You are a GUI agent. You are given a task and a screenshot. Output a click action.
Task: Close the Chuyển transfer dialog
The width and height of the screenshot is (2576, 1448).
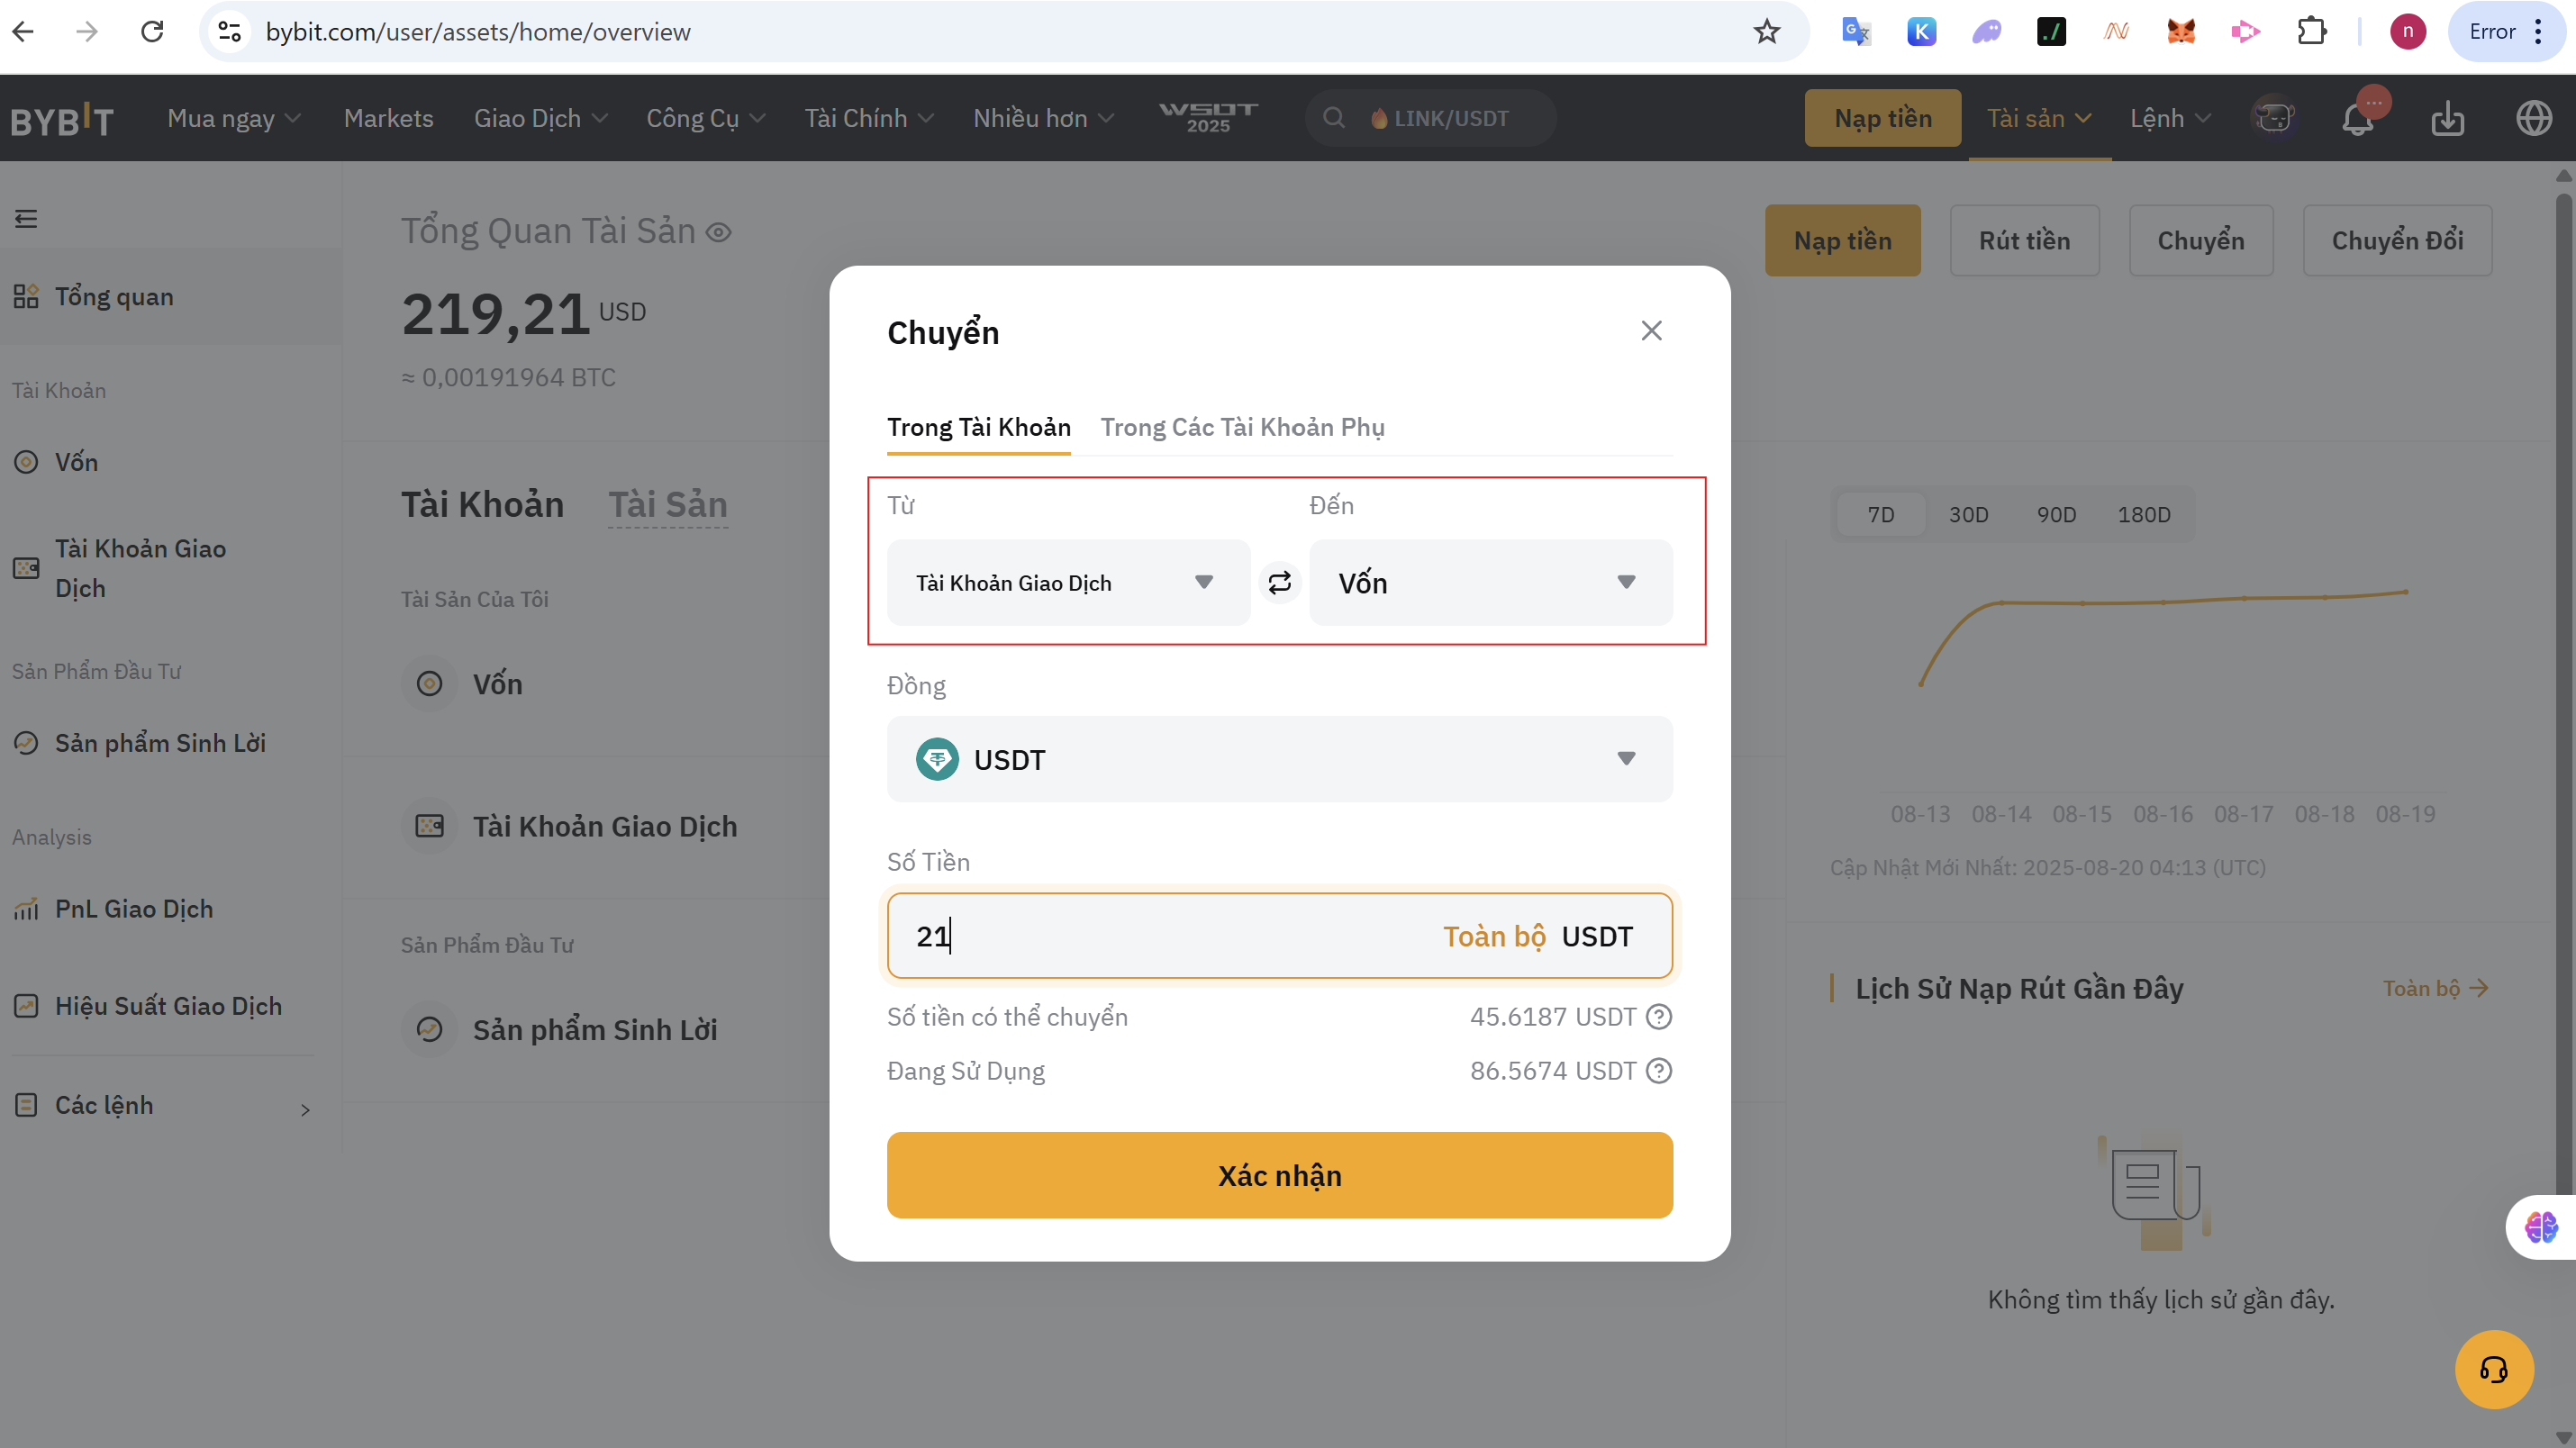pyautogui.click(x=1651, y=331)
